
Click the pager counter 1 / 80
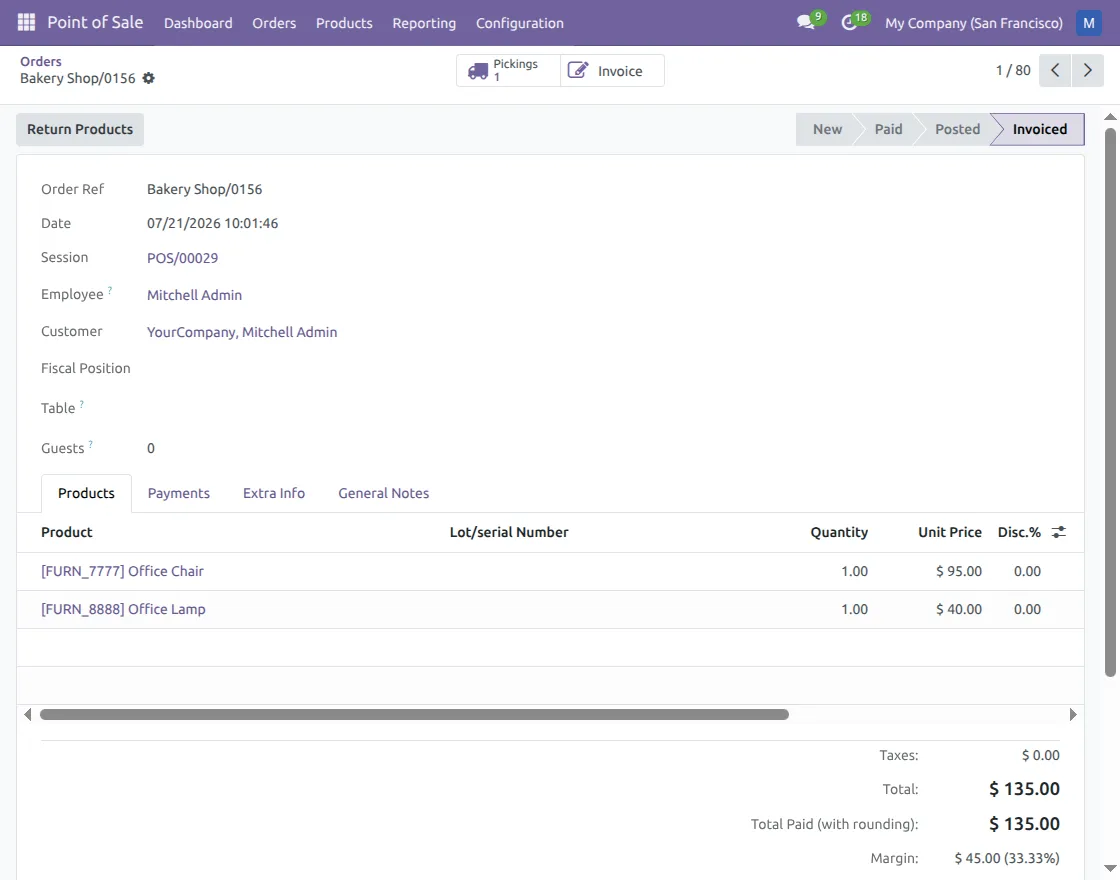tap(1013, 70)
